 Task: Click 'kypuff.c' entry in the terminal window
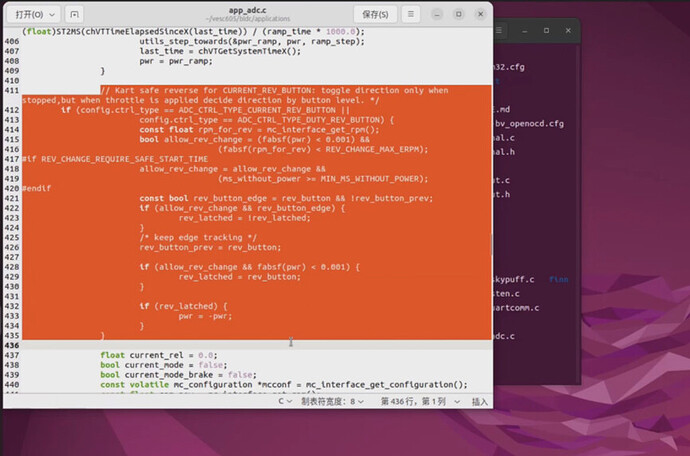[x=514, y=279]
